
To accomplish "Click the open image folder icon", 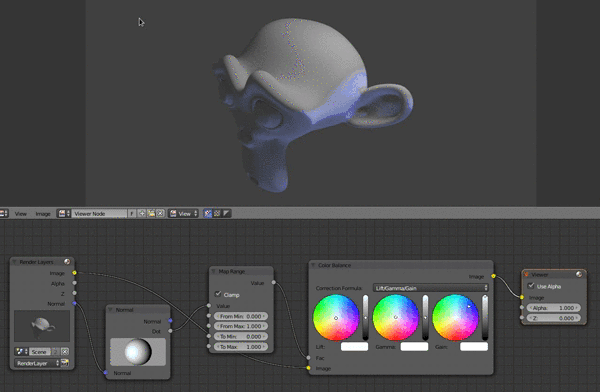I will [x=151, y=214].
